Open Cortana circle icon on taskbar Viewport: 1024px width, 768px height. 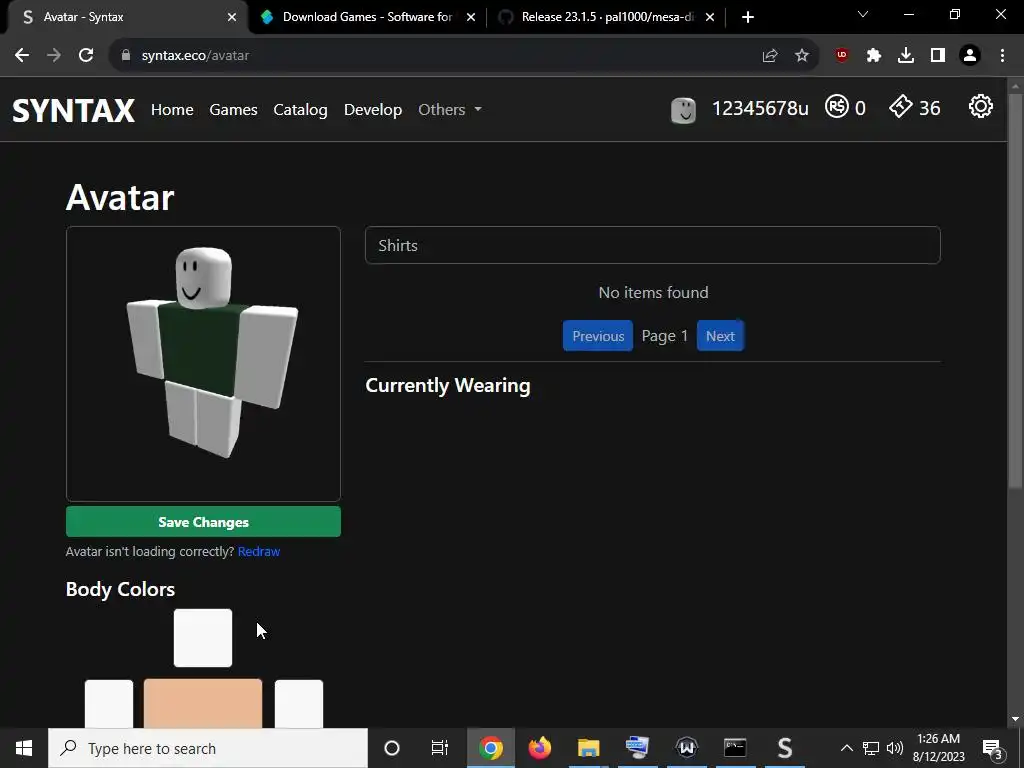click(x=392, y=748)
